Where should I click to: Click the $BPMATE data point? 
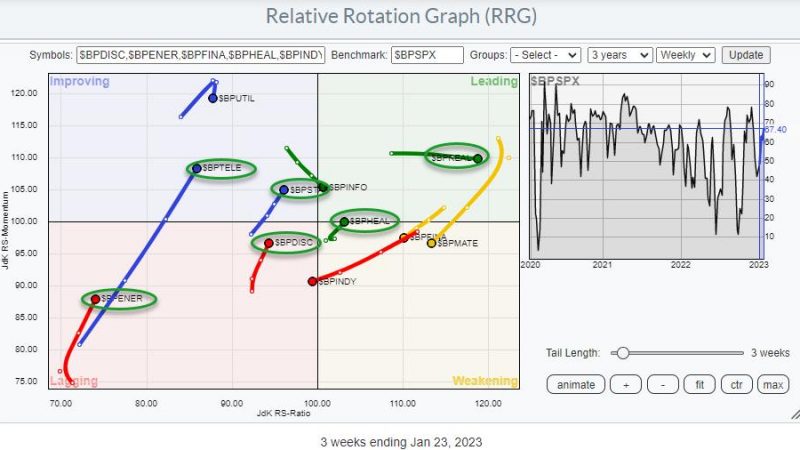point(432,243)
